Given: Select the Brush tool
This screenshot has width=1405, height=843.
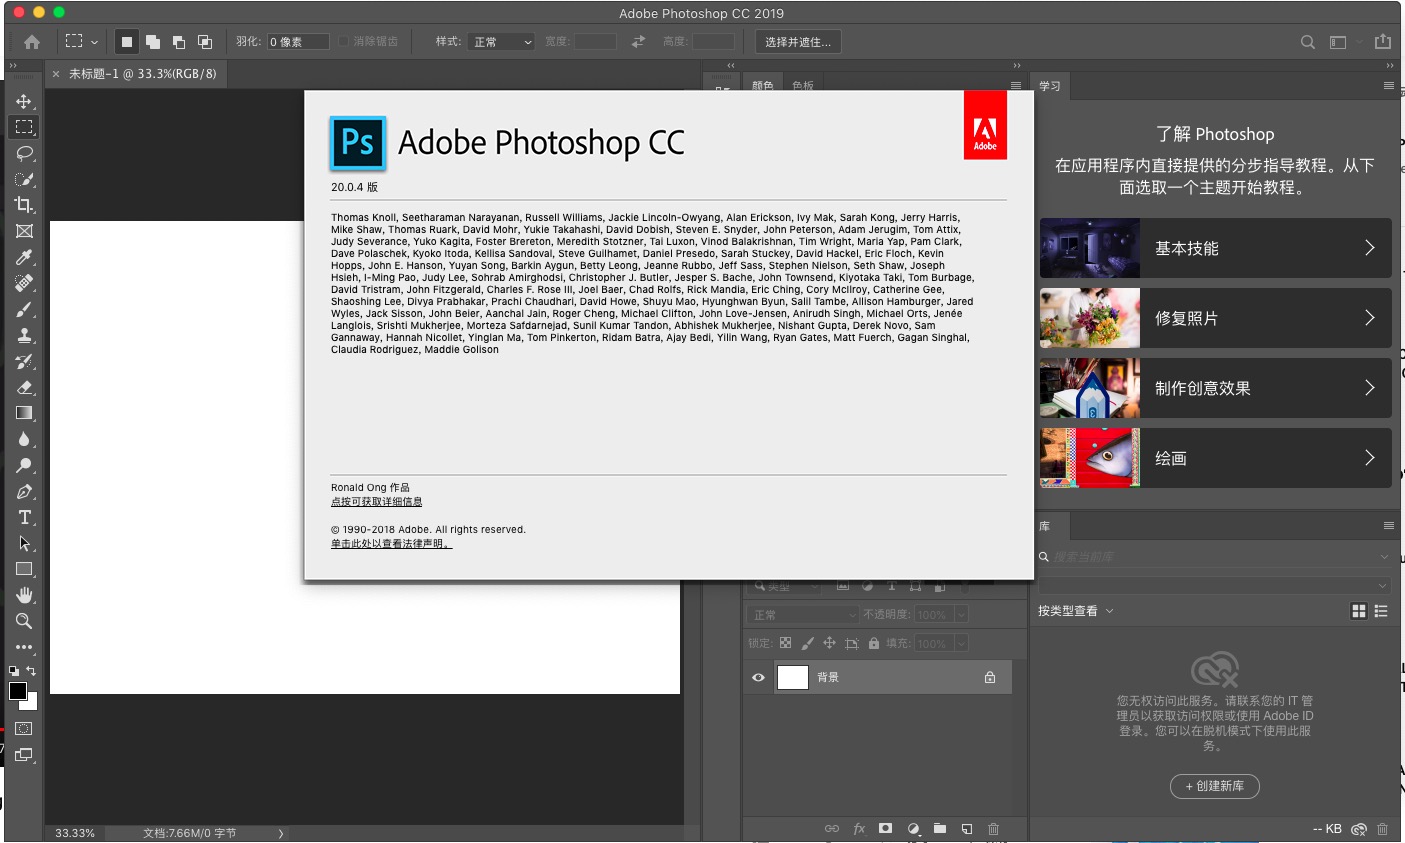Looking at the screenshot, I should [x=24, y=309].
